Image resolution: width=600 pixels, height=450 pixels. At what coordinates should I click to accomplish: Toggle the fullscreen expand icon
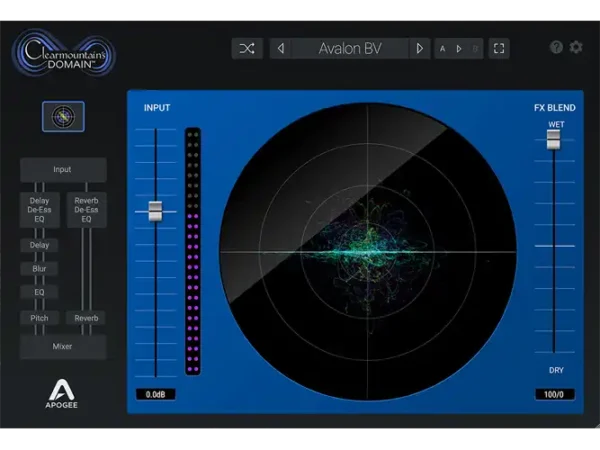pos(499,49)
